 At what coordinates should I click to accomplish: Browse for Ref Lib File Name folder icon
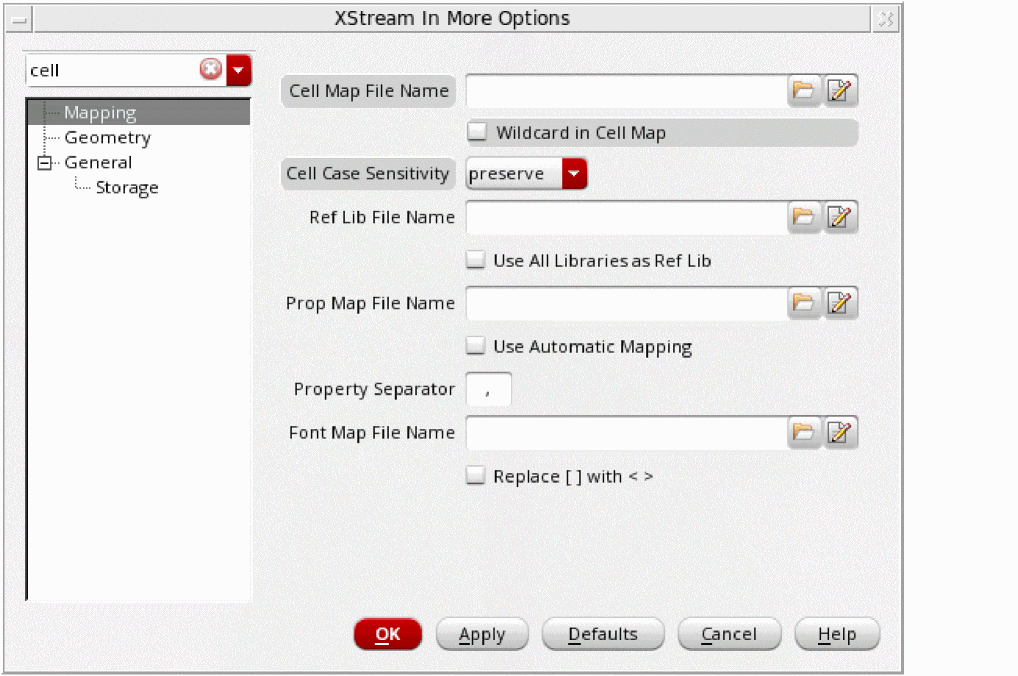pos(804,217)
